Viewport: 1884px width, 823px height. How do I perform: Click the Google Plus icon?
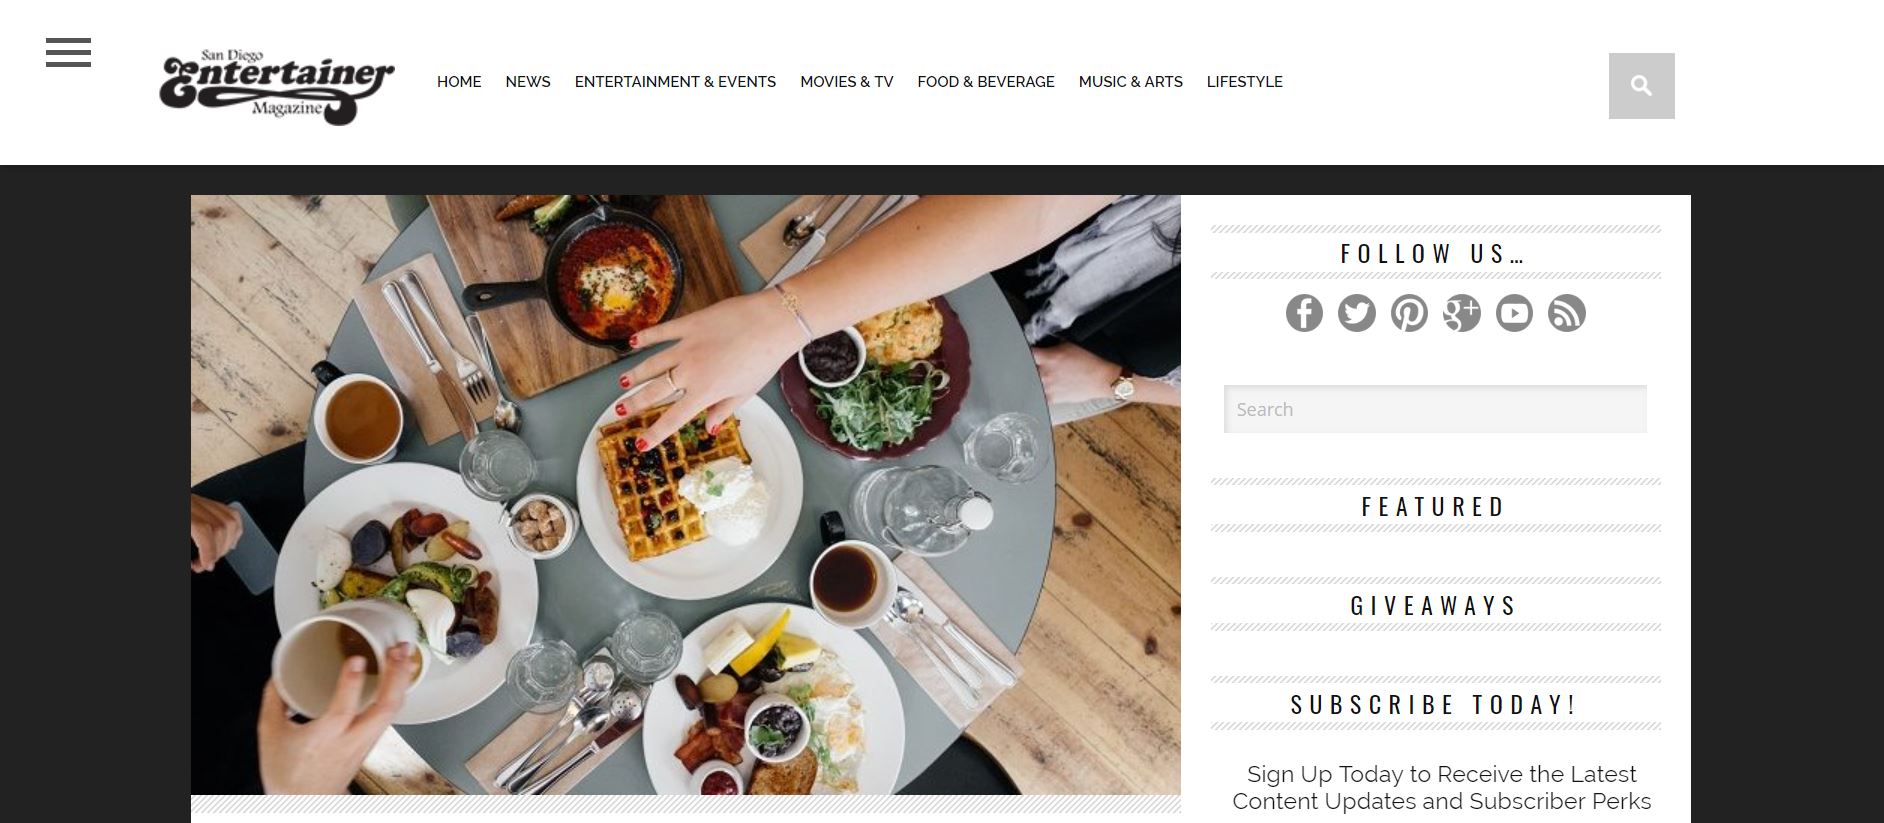[x=1461, y=313]
